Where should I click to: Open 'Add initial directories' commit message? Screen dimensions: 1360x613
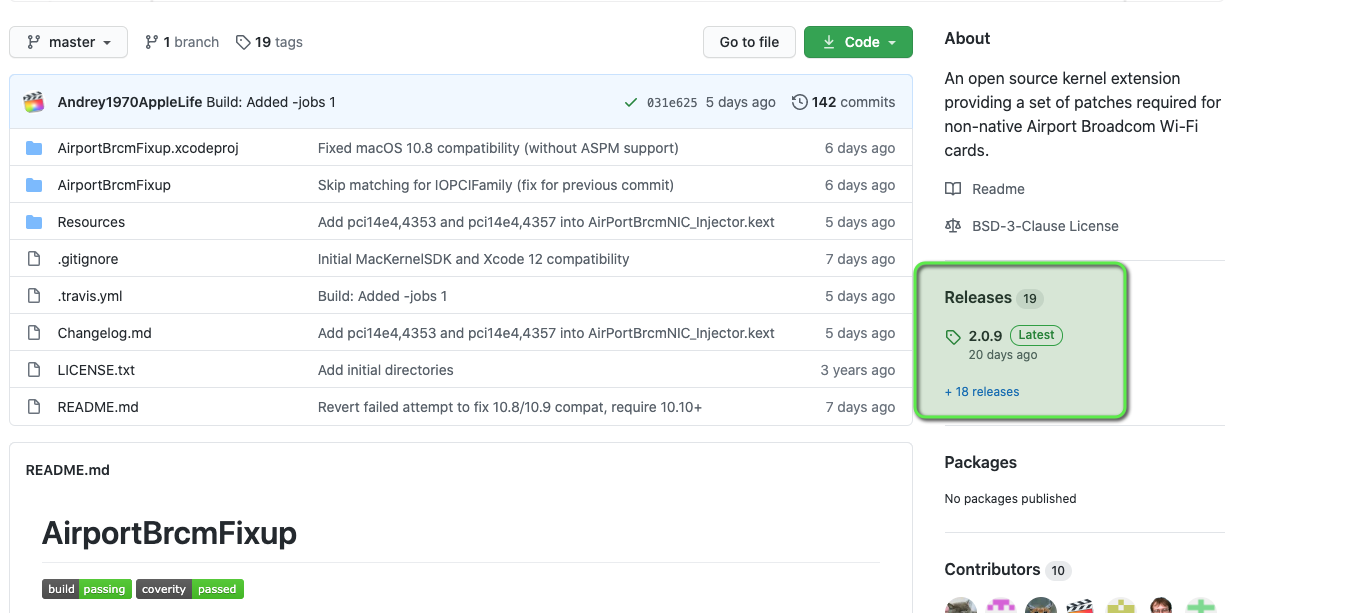click(386, 370)
